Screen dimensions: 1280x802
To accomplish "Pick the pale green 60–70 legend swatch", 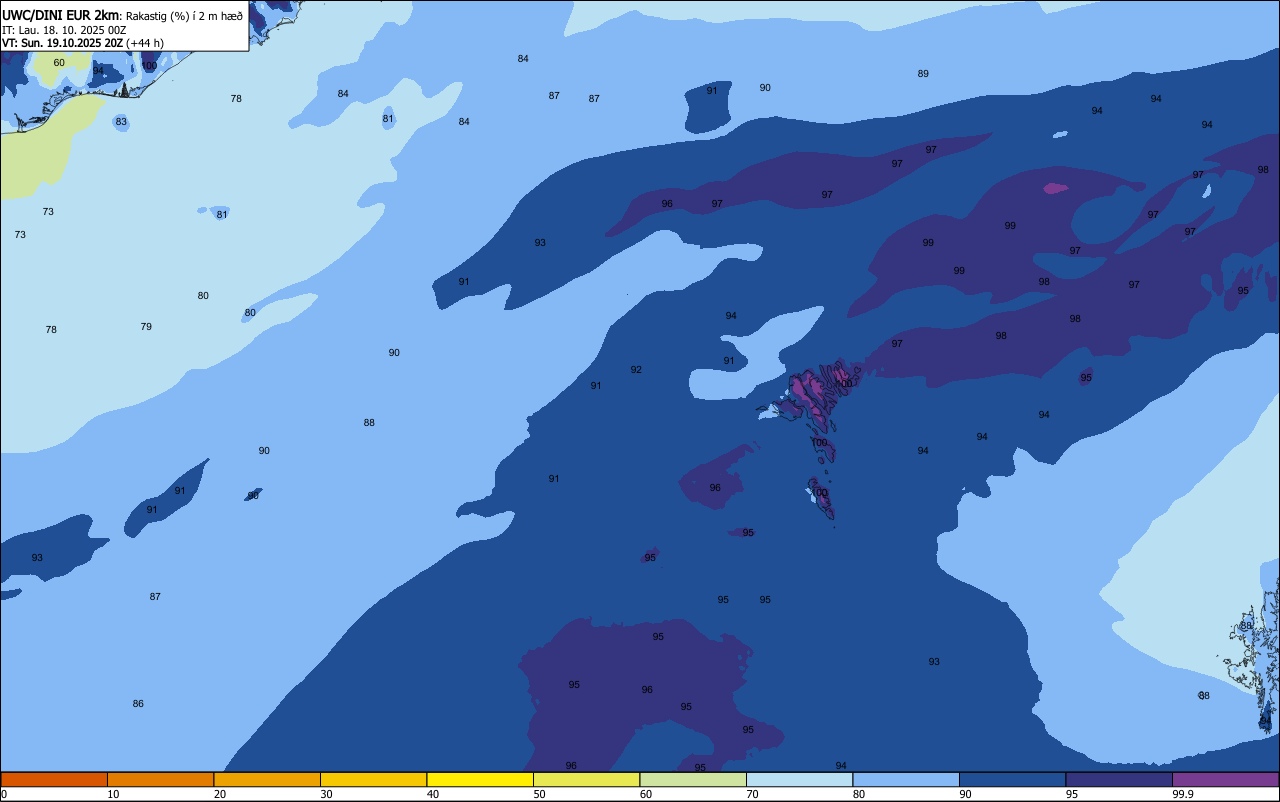I will (693, 779).
